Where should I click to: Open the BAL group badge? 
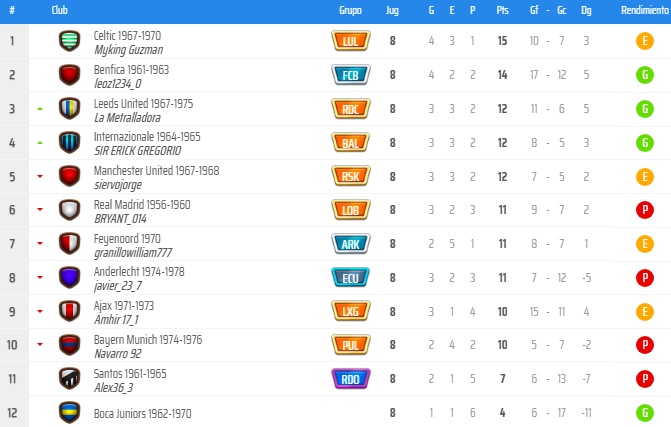point(350,142)
